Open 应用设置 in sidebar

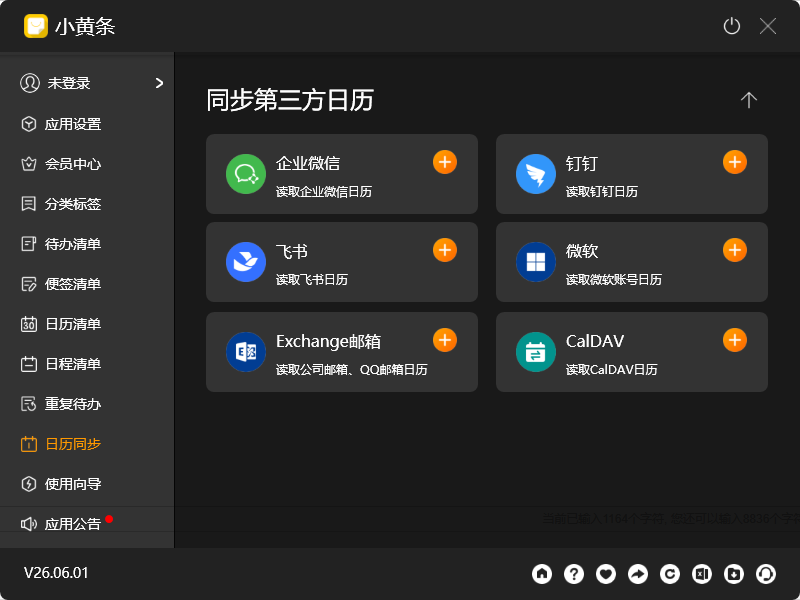point(87,124)
